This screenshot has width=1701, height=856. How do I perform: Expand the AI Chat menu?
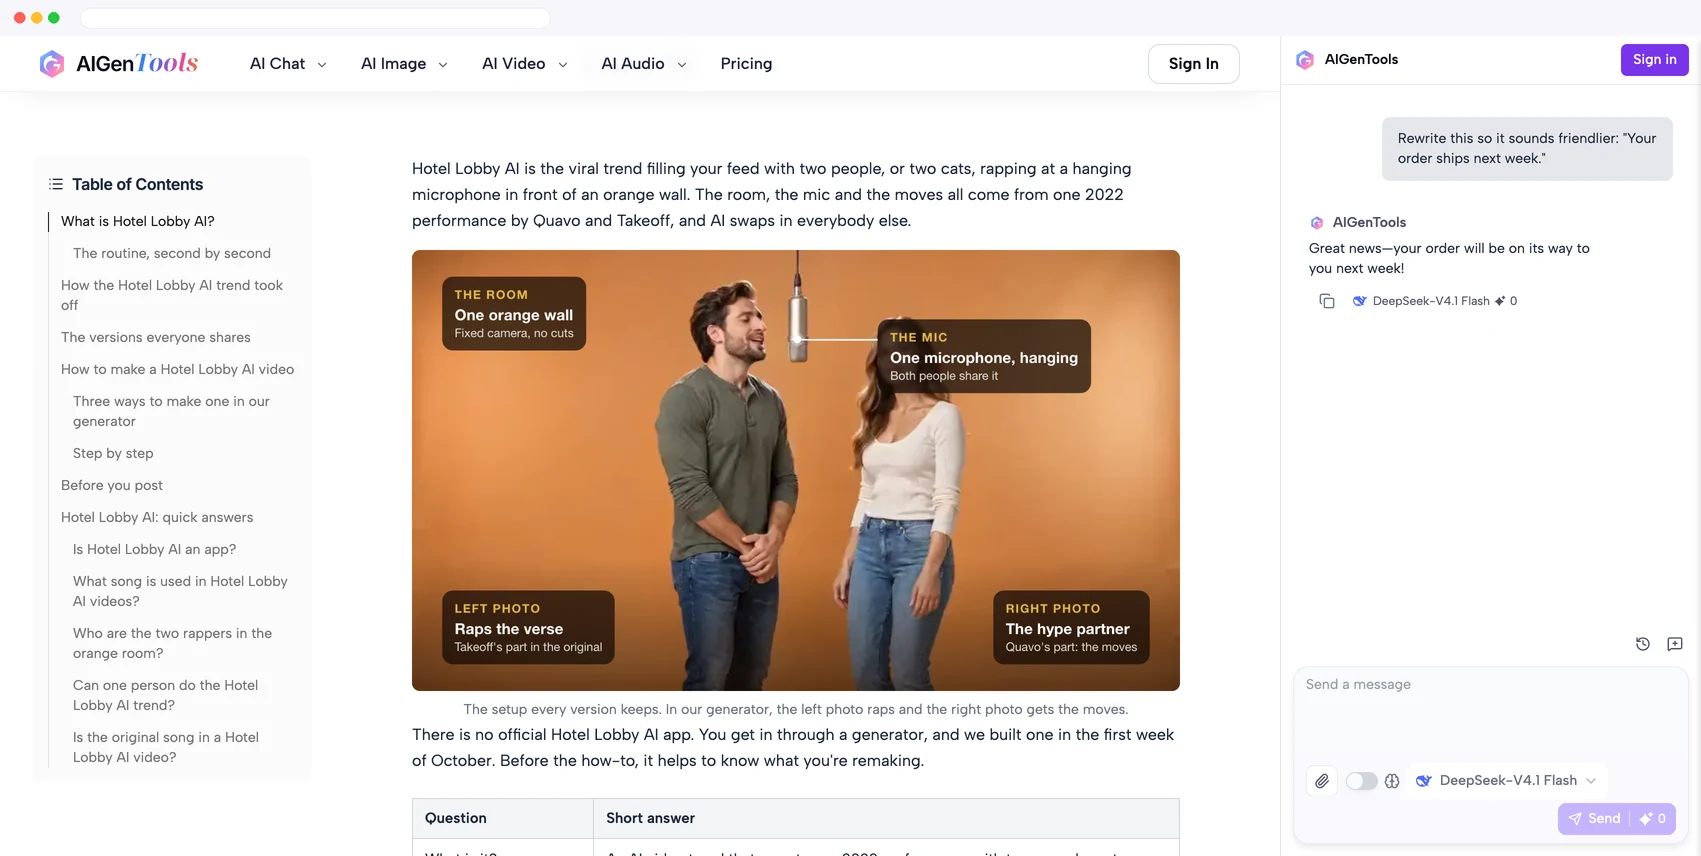[288, 64]
